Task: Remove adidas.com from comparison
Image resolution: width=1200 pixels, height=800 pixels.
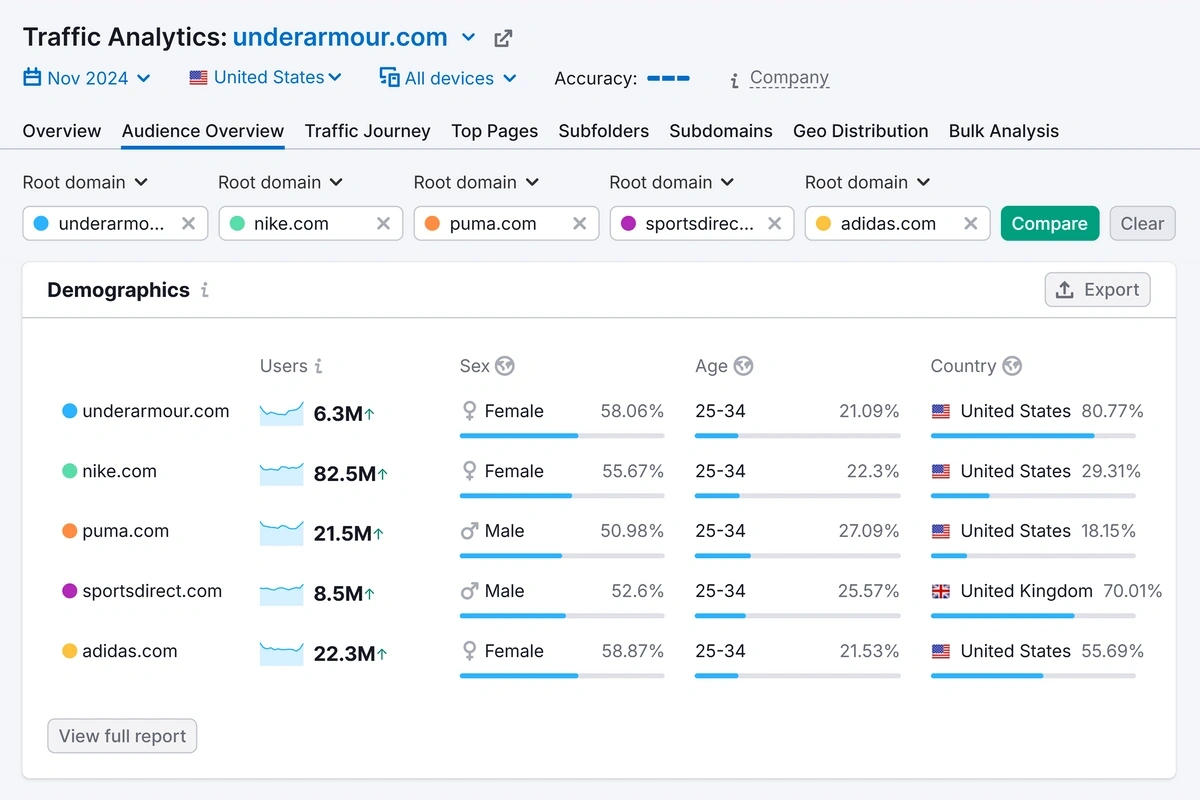Action: click(x=970, y=224)
